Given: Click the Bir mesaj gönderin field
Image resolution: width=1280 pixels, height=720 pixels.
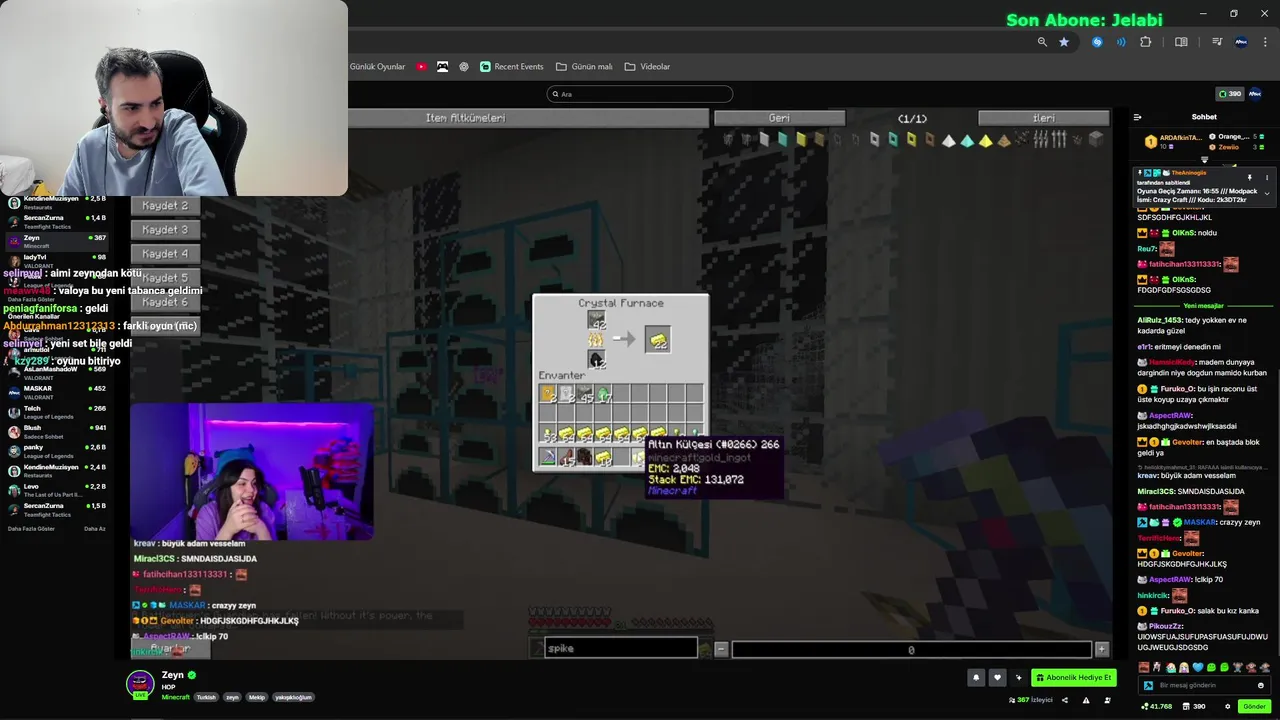Looking at the screenshot, I should (x=1205, y=685).
